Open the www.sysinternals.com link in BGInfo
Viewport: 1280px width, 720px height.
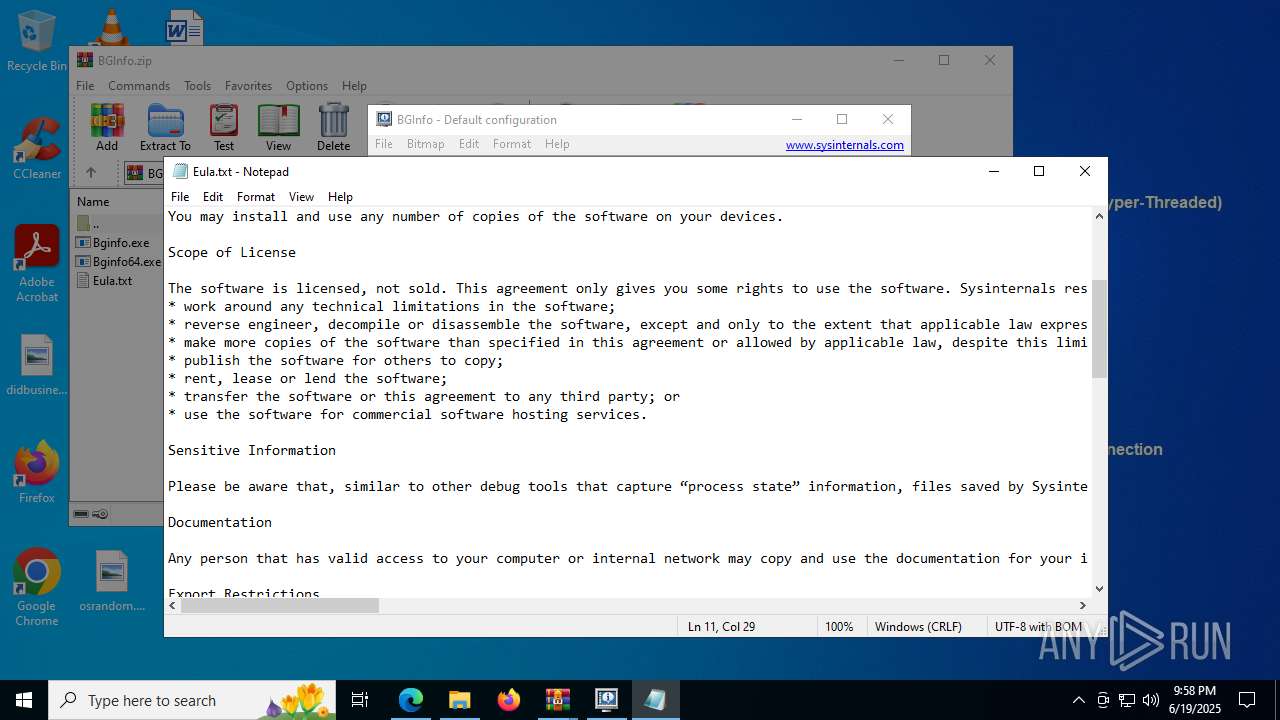845,144
